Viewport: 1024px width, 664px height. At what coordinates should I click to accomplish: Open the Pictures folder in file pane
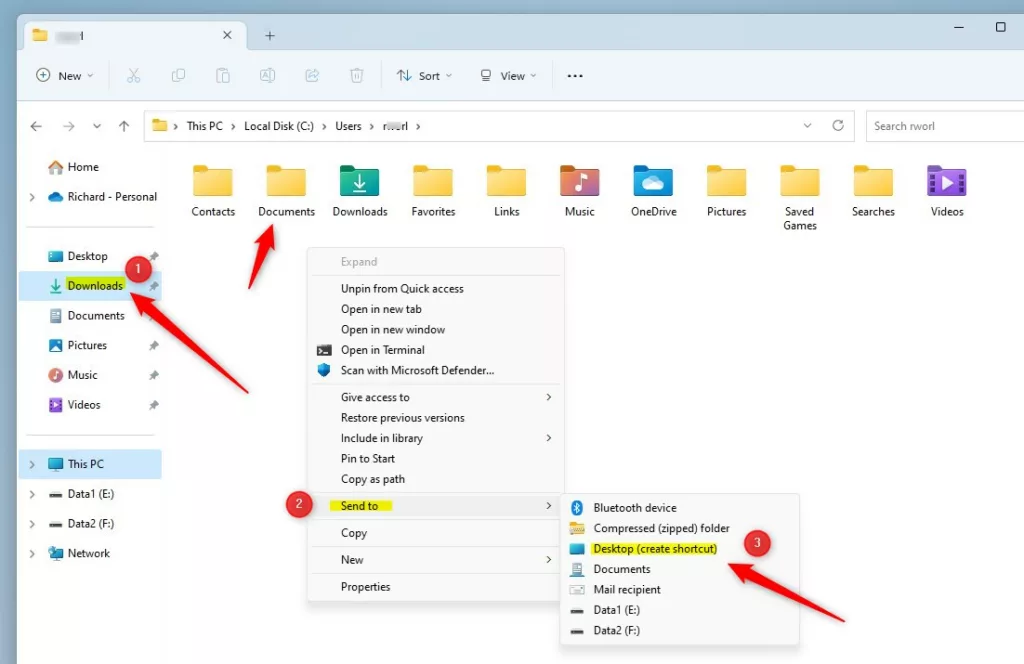[726, 191]
